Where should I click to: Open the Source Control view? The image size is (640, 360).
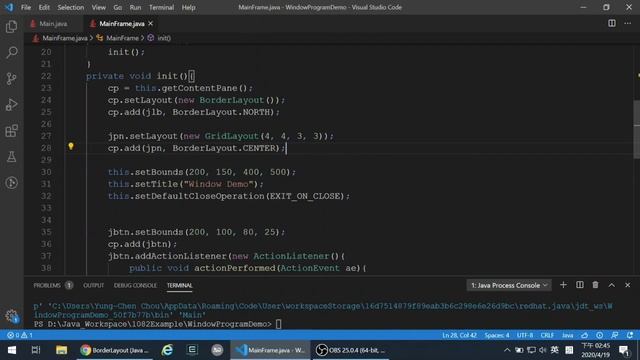click(11, 78)
